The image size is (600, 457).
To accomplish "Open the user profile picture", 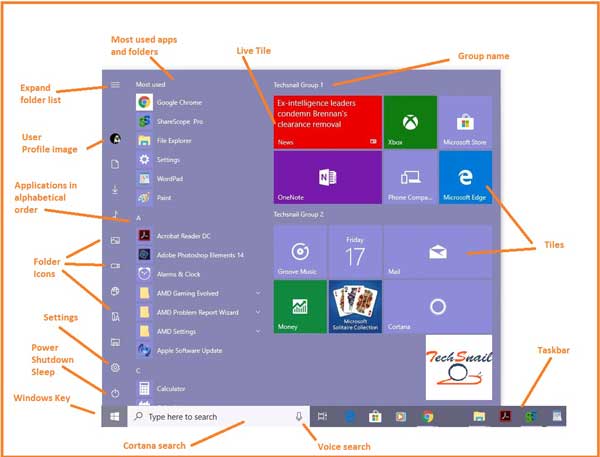I will [115, 139].
